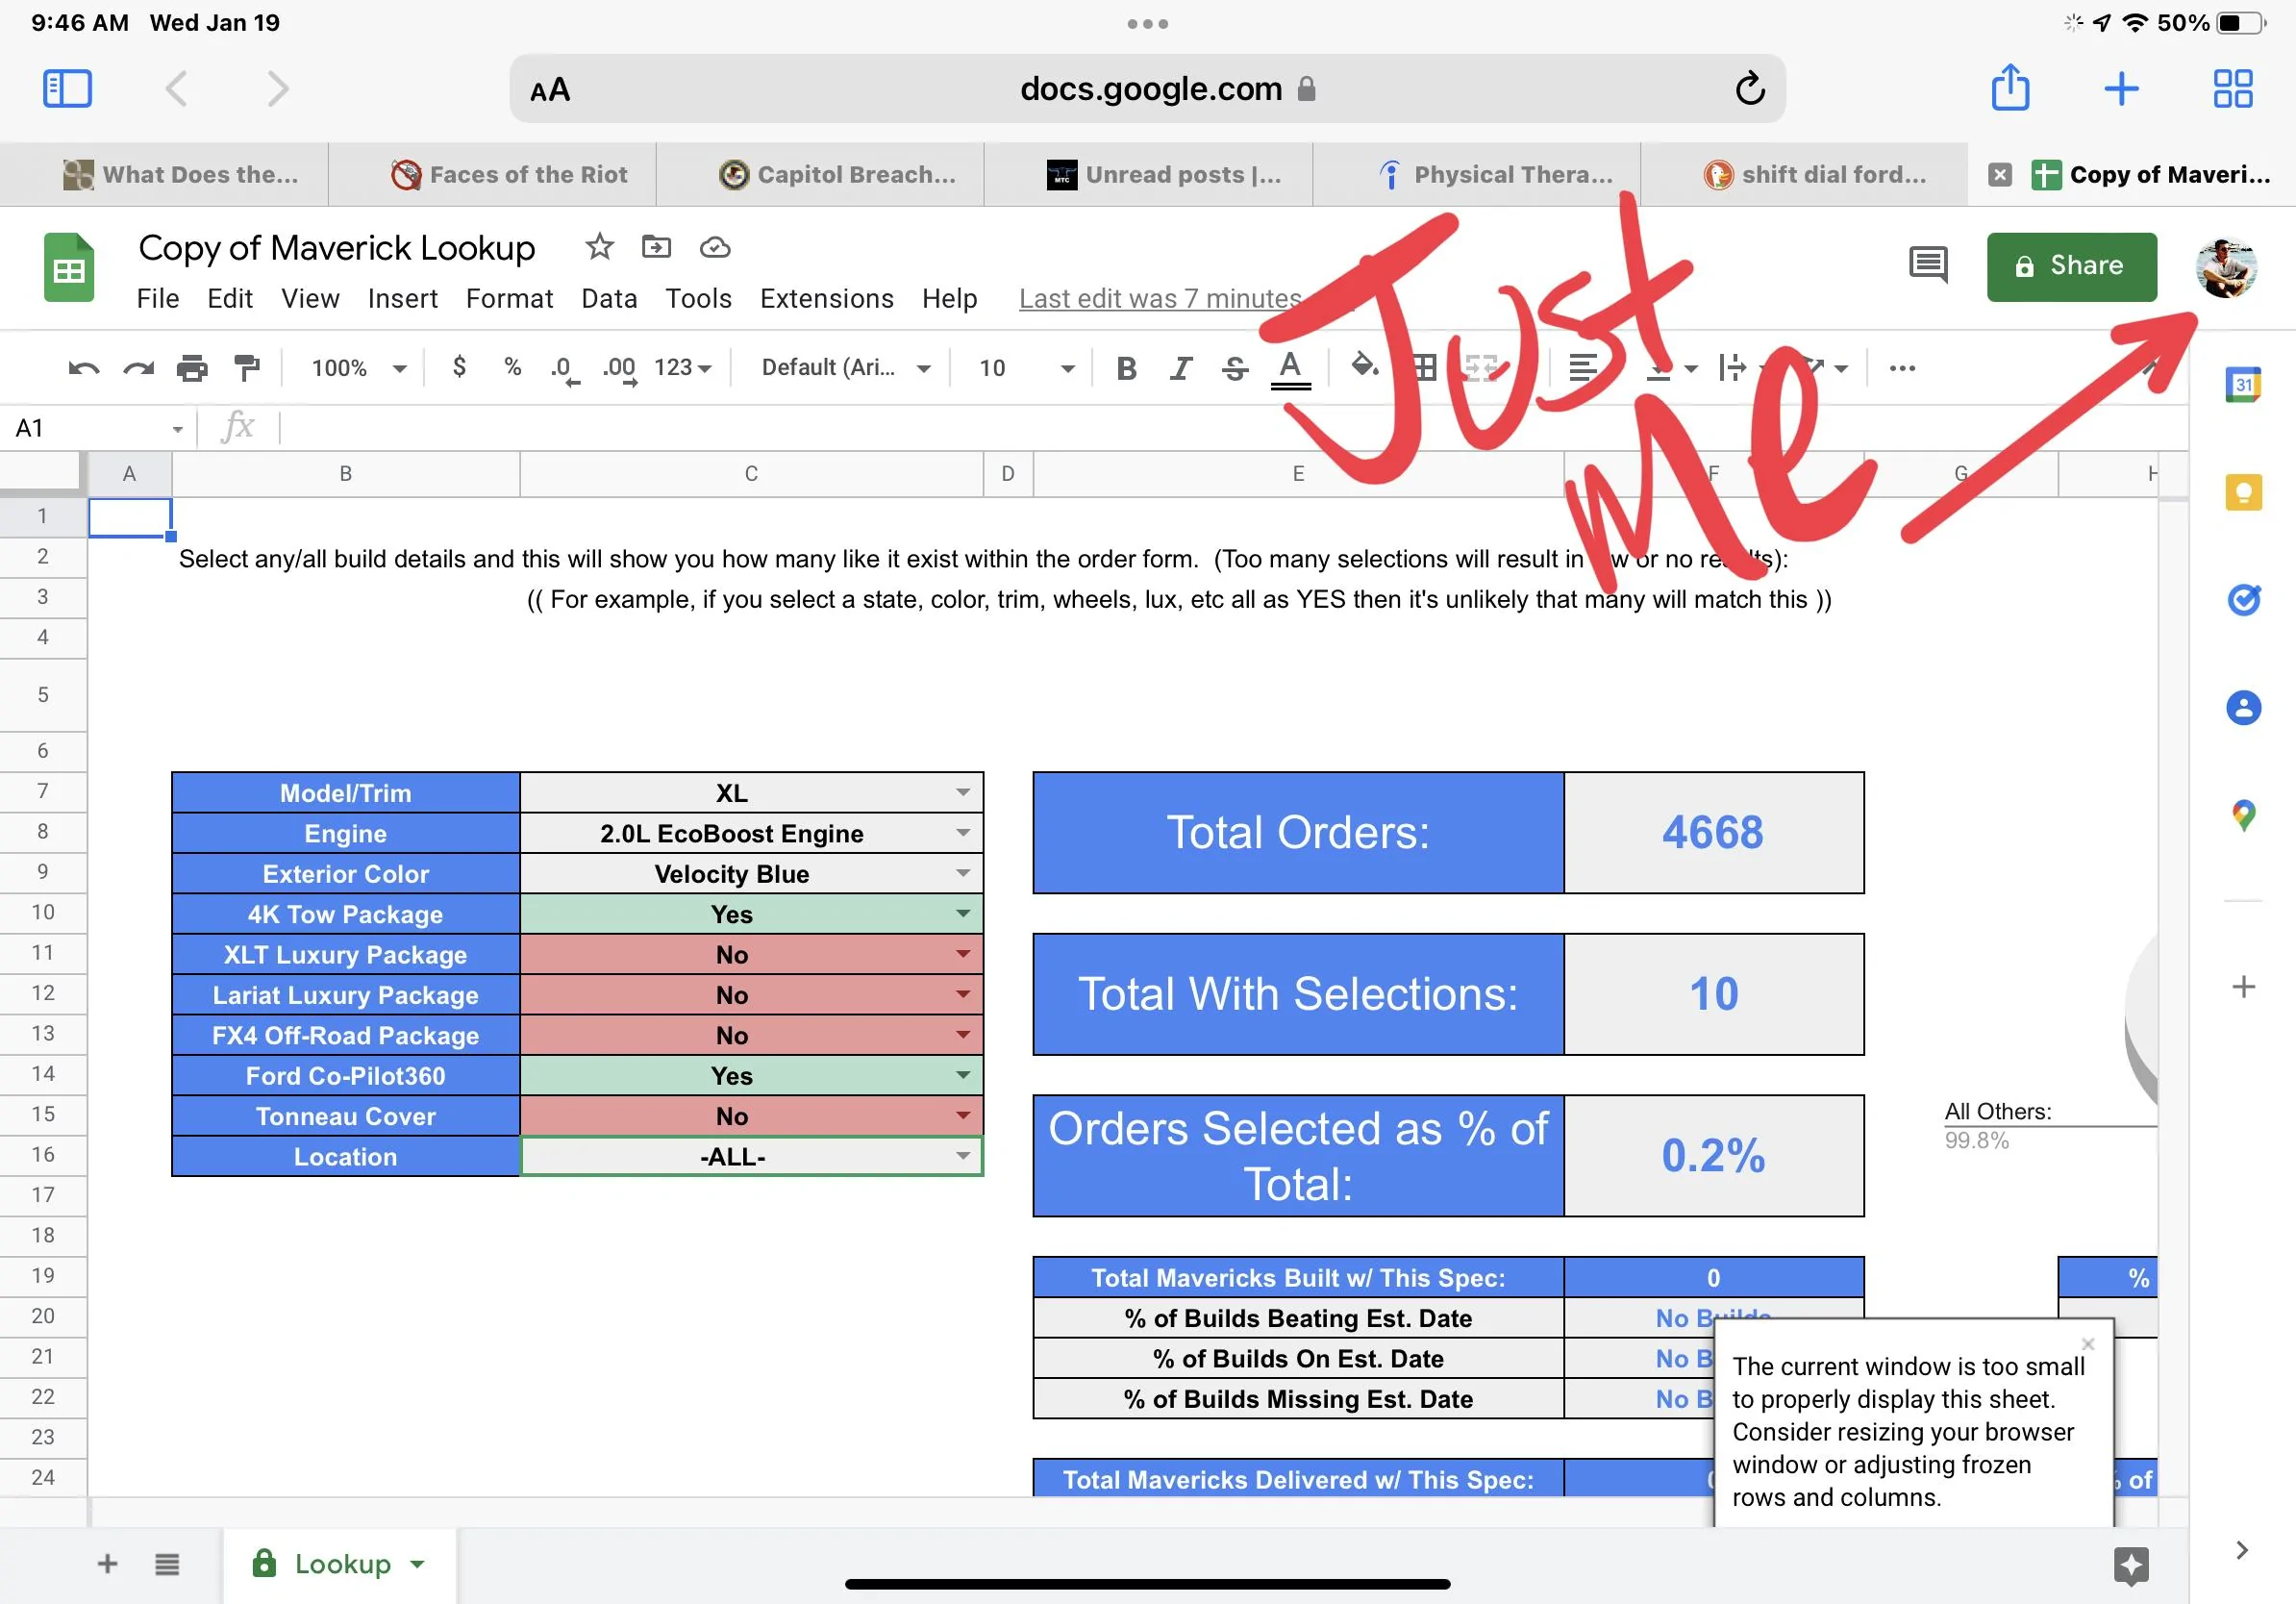View the cloud save status

pyautogui.click(x=714, y=247)
